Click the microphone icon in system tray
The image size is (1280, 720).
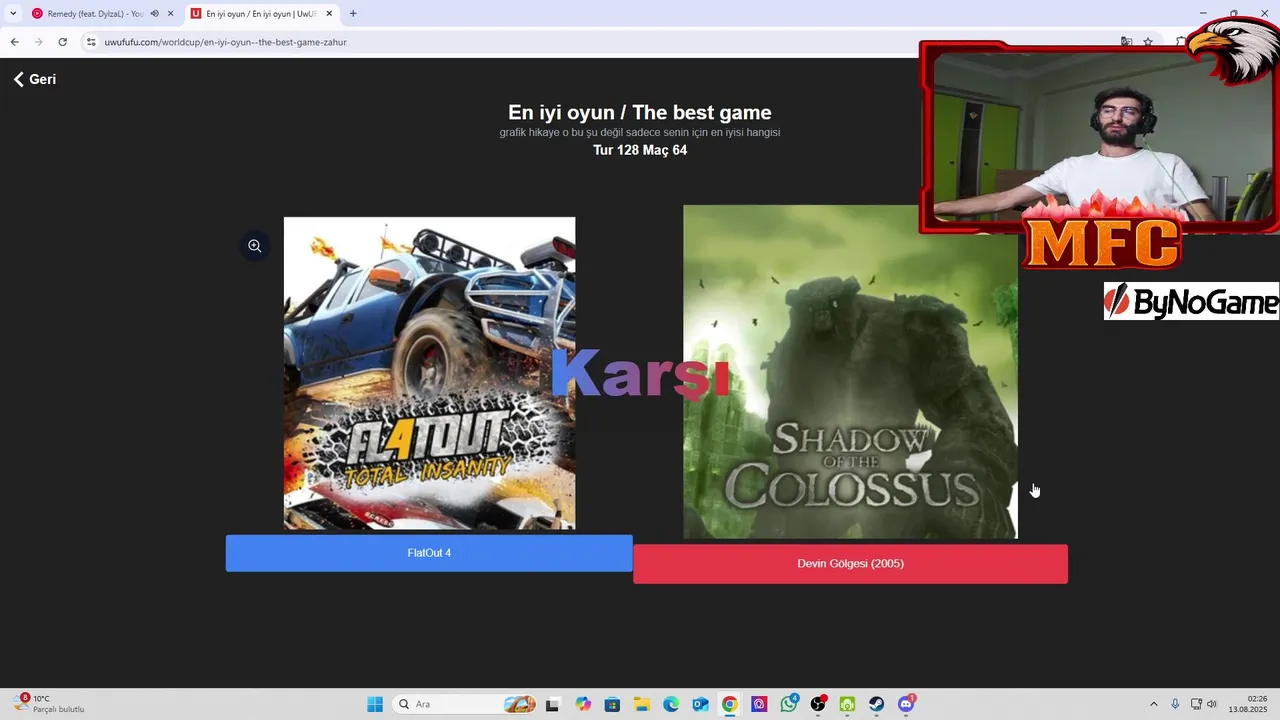pyautogui.click(x=1175, y=704)
